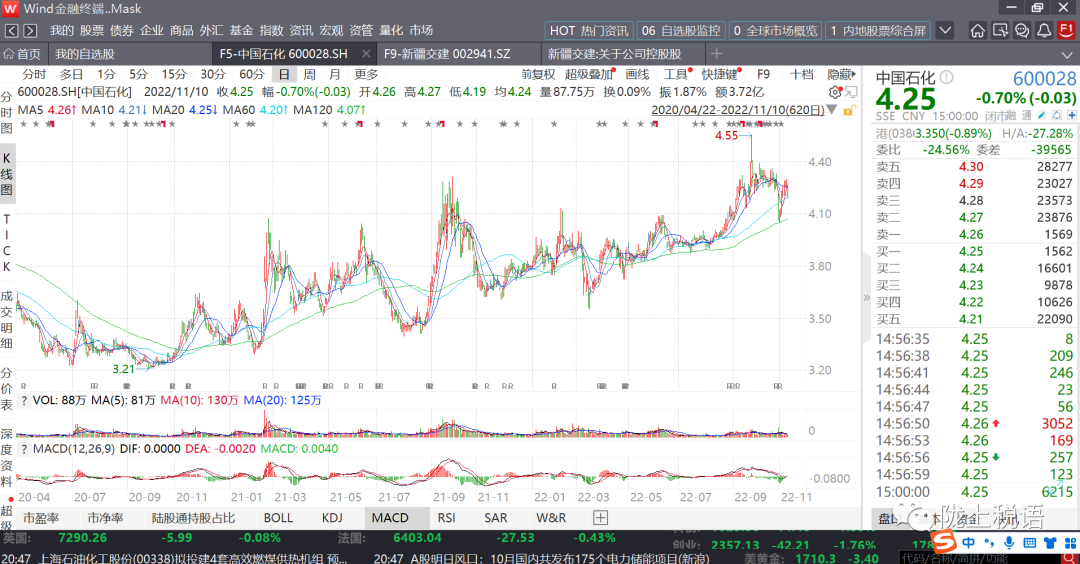
Task: Open the 宏观 menu
Action: (x=331, y=30)
